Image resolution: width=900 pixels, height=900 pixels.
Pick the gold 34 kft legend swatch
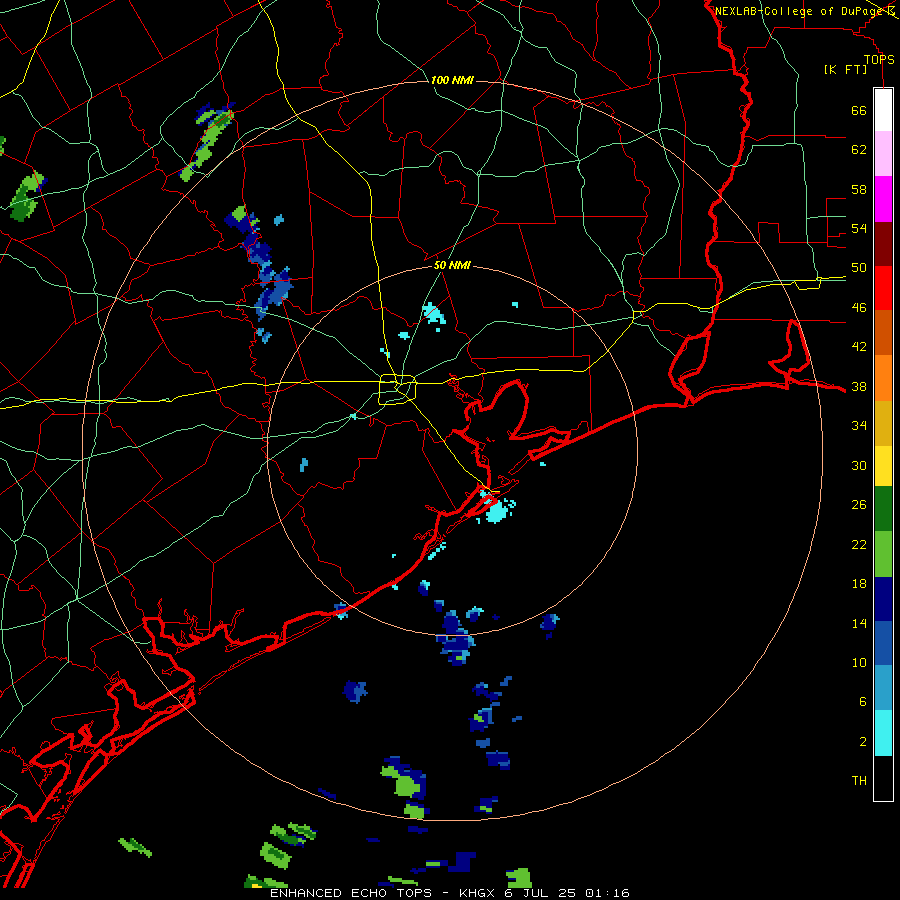(883, 423)
